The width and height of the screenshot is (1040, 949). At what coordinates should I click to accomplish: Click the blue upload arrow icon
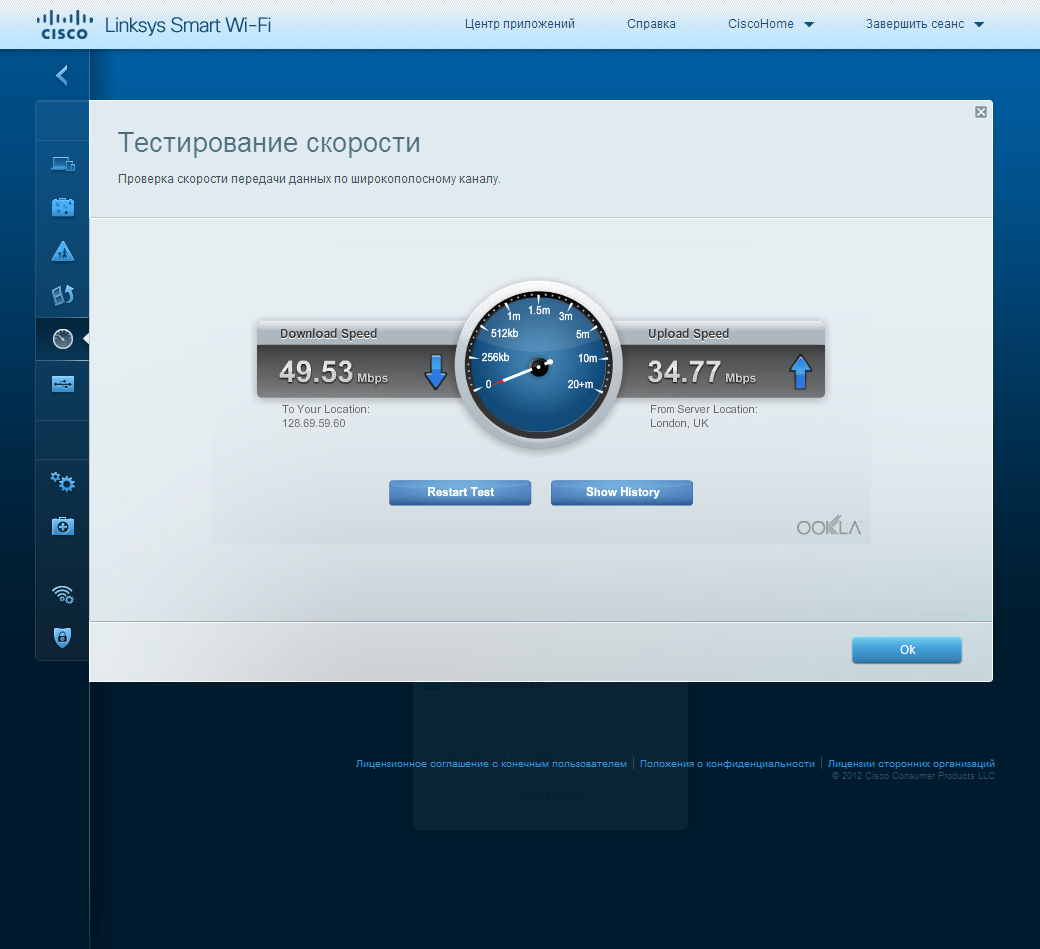[801, 372]
